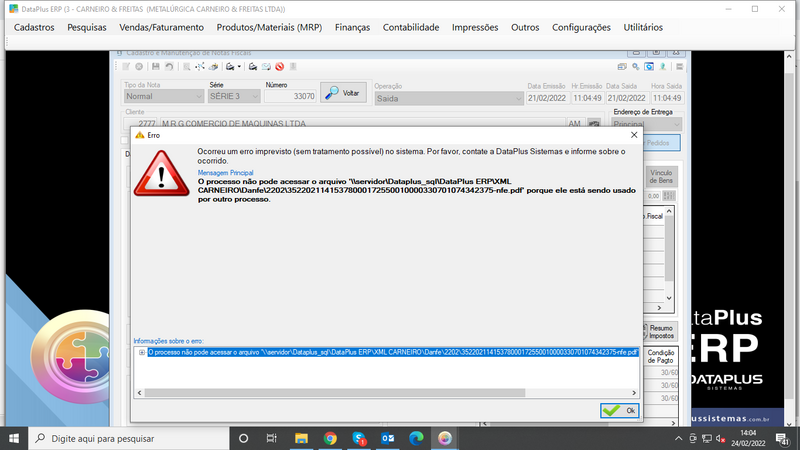Open the Configurações menu

(581, 28)
